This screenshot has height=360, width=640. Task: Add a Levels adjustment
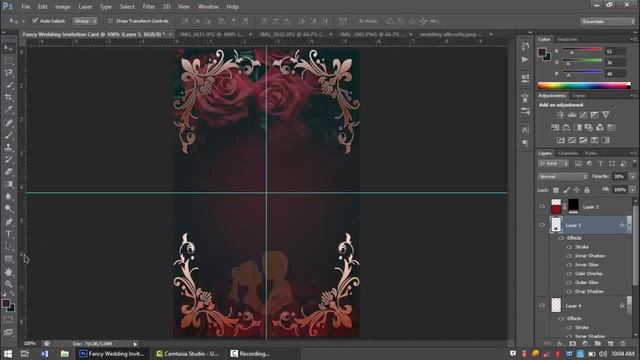pos(572,115)
